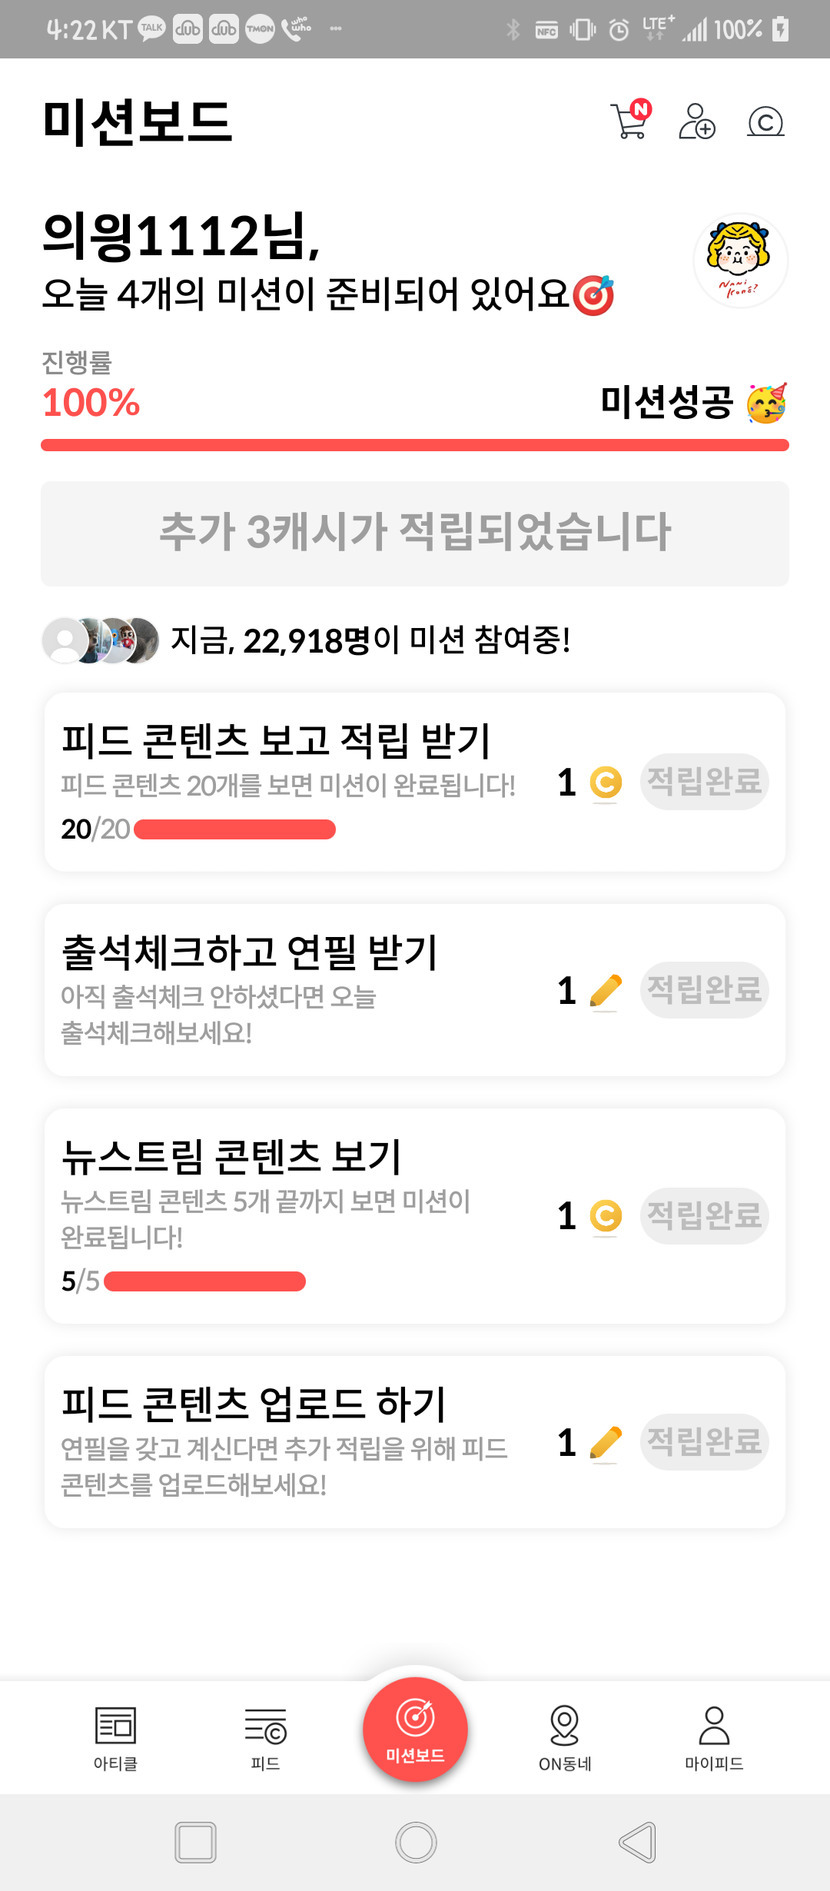This screenshot has width=830, height=1891.
Task: Switch to the 피드 tab
Action: coord(265,1738)
